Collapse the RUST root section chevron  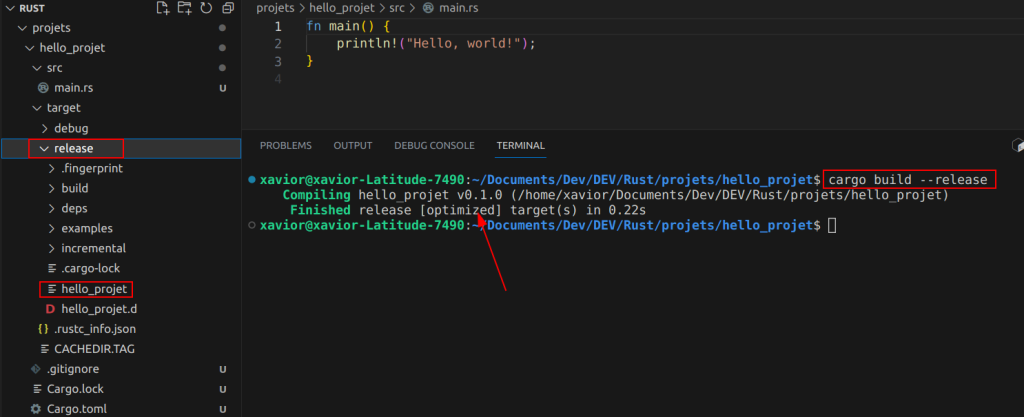[x=8, y=8]
